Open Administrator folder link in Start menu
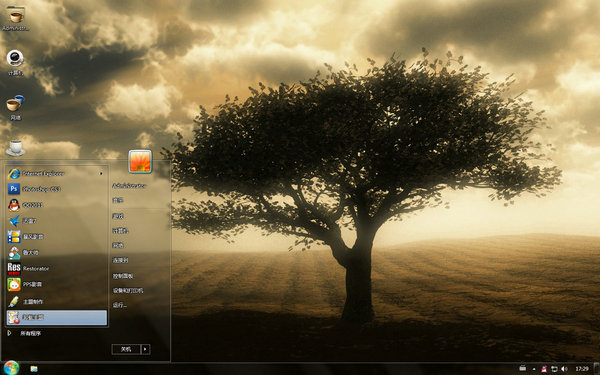This screenshot has height=375, width=600. coord(129,186)
